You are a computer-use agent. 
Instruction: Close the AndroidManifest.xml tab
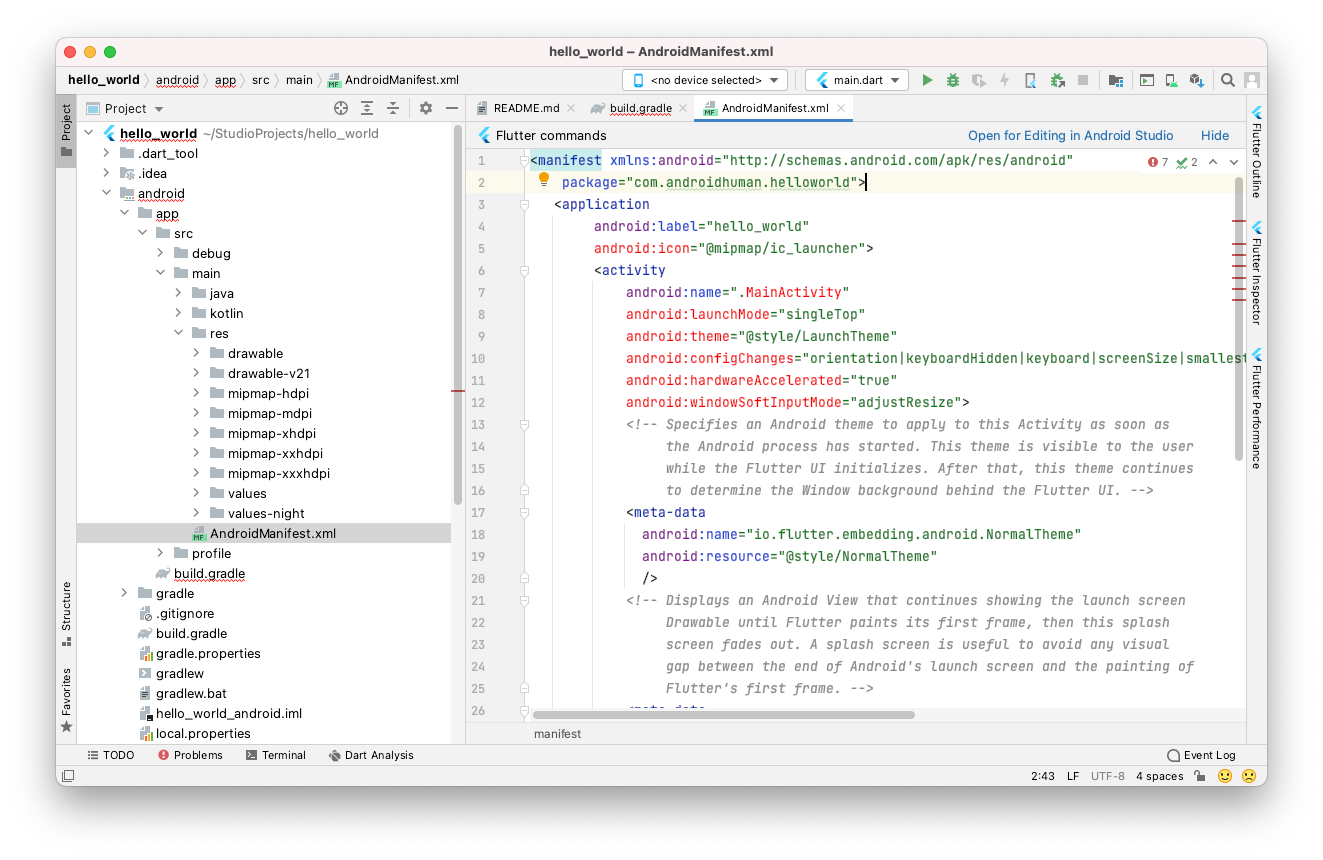pyautogui.click(x=841, y=108)
